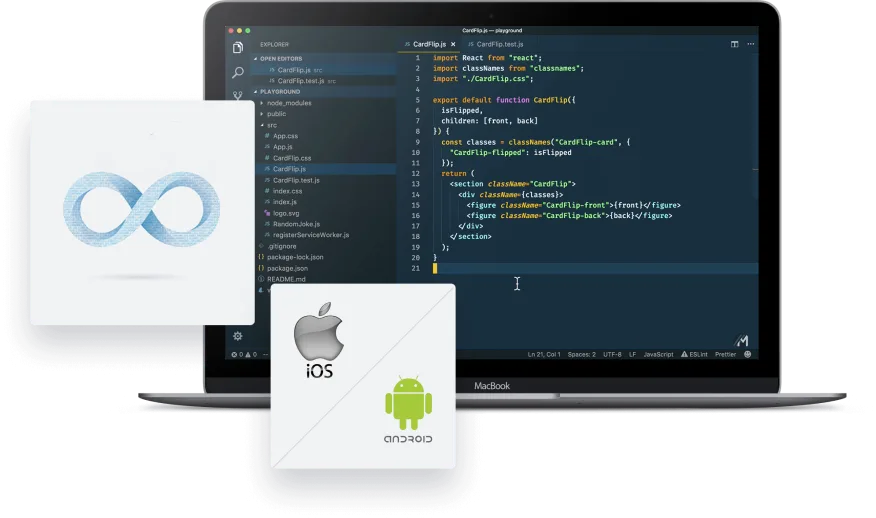The image size is (876, 518).
Task: Click the feedback smiley in status bar
Action: coord(748,354)
